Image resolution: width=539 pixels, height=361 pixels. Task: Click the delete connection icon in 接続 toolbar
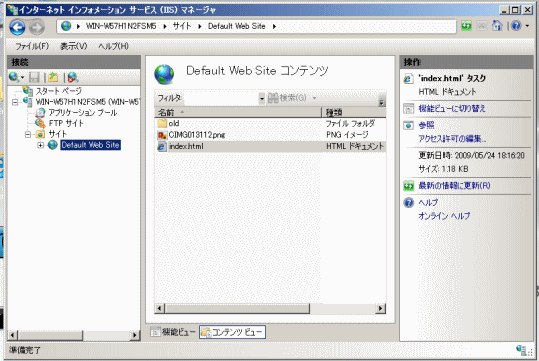(x=73, y=77)
